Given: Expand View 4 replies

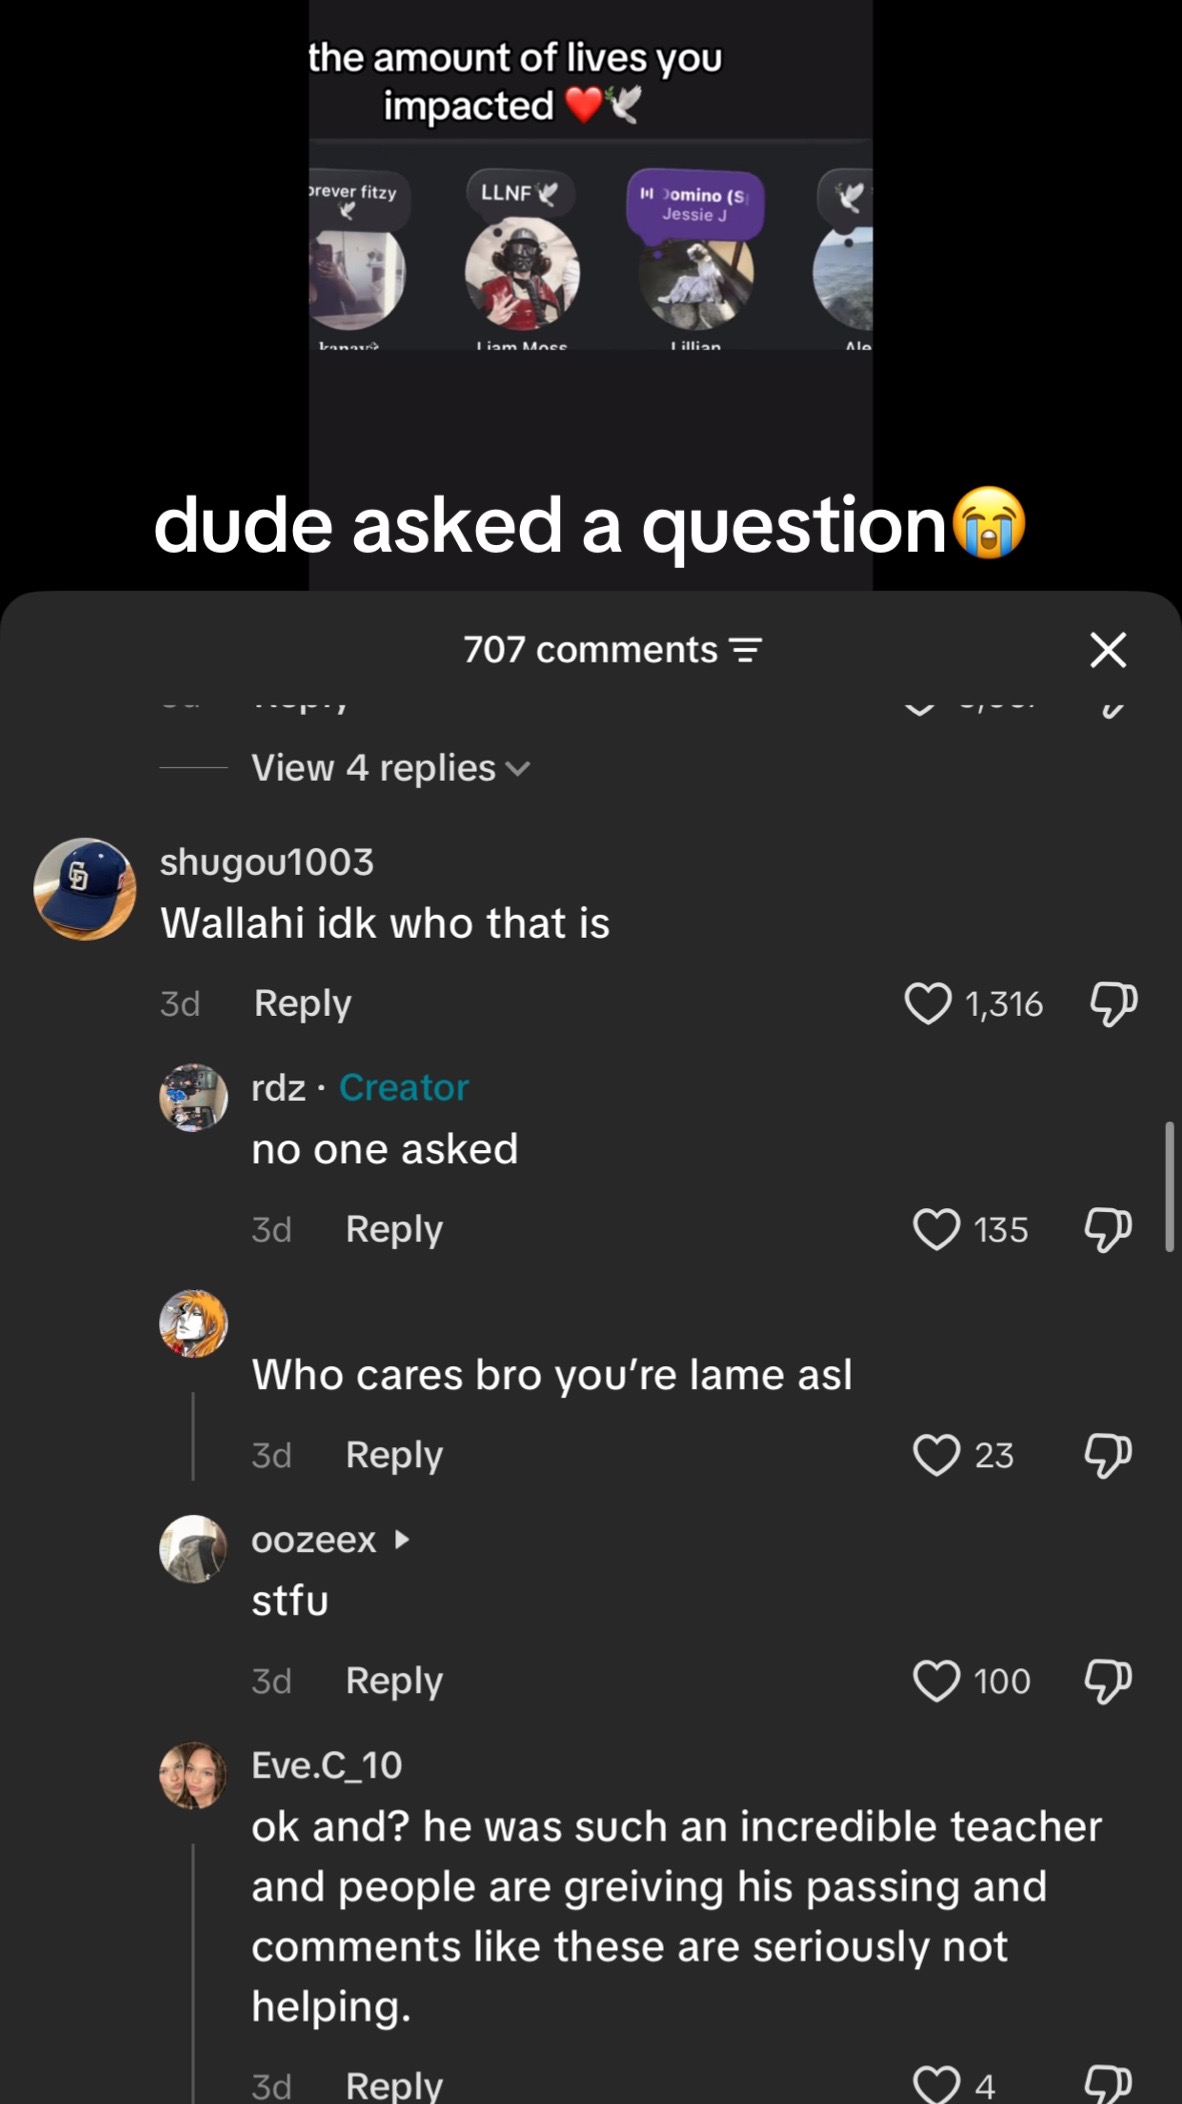Looking at the screenshot, I should [x=390, y=768].
